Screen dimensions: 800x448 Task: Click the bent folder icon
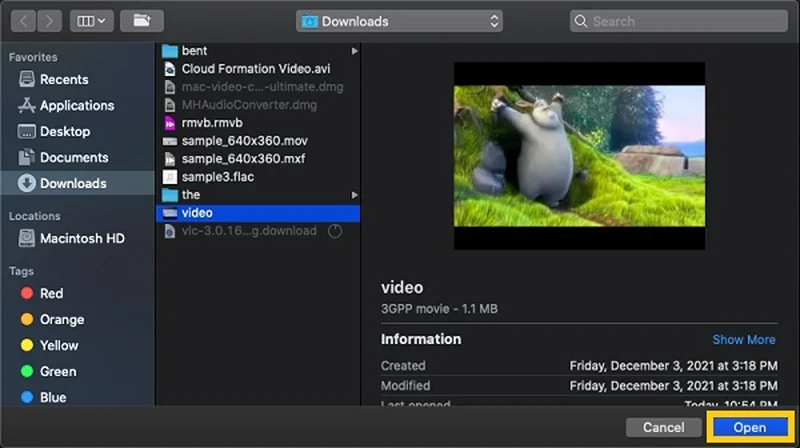(170, 51)
